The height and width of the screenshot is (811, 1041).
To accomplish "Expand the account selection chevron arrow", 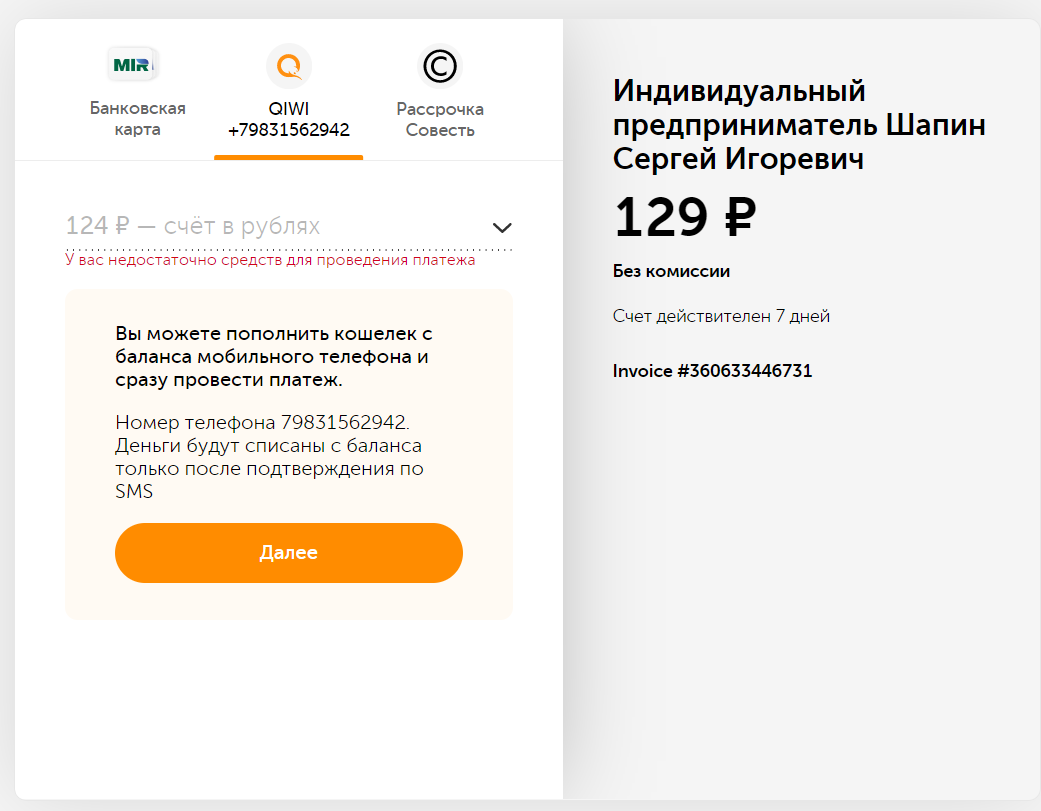I will [502, 228].
